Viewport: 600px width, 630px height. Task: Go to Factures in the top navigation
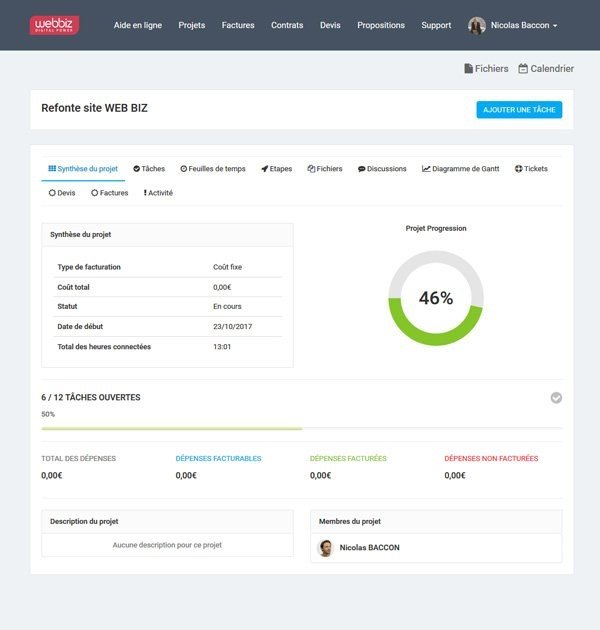[238, 25]
